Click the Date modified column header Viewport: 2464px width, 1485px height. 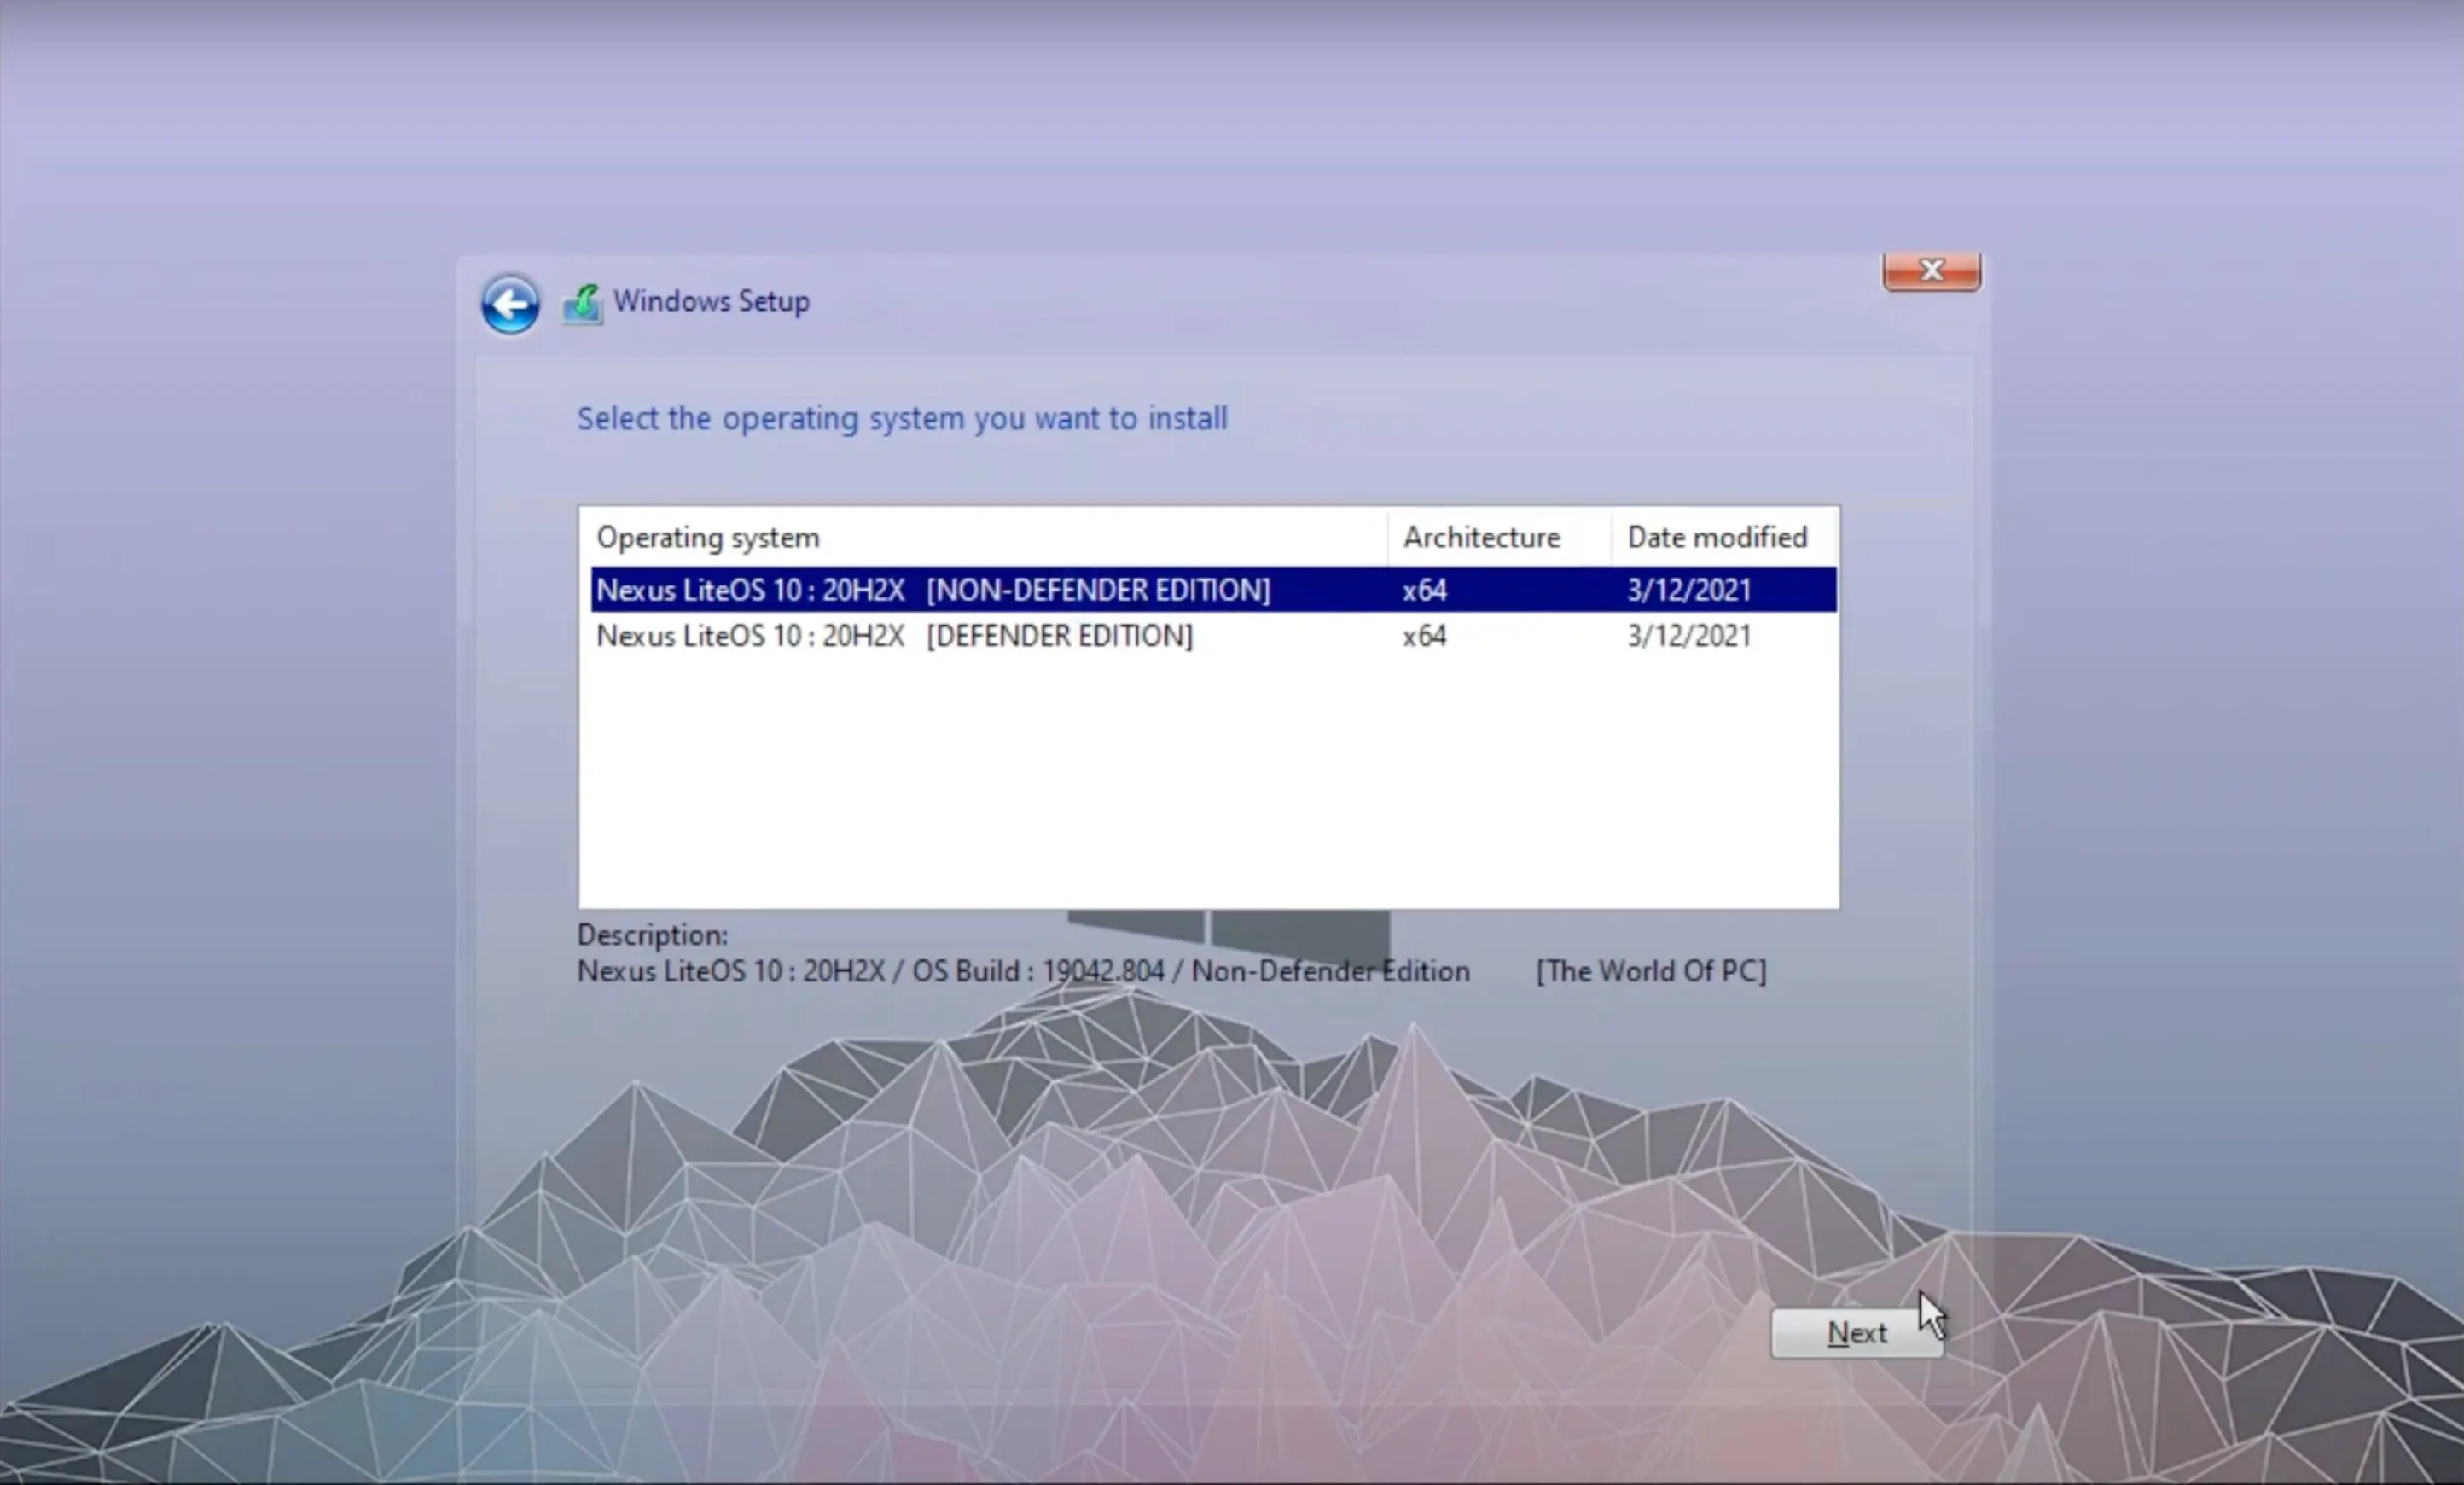tap(1724, 537)
